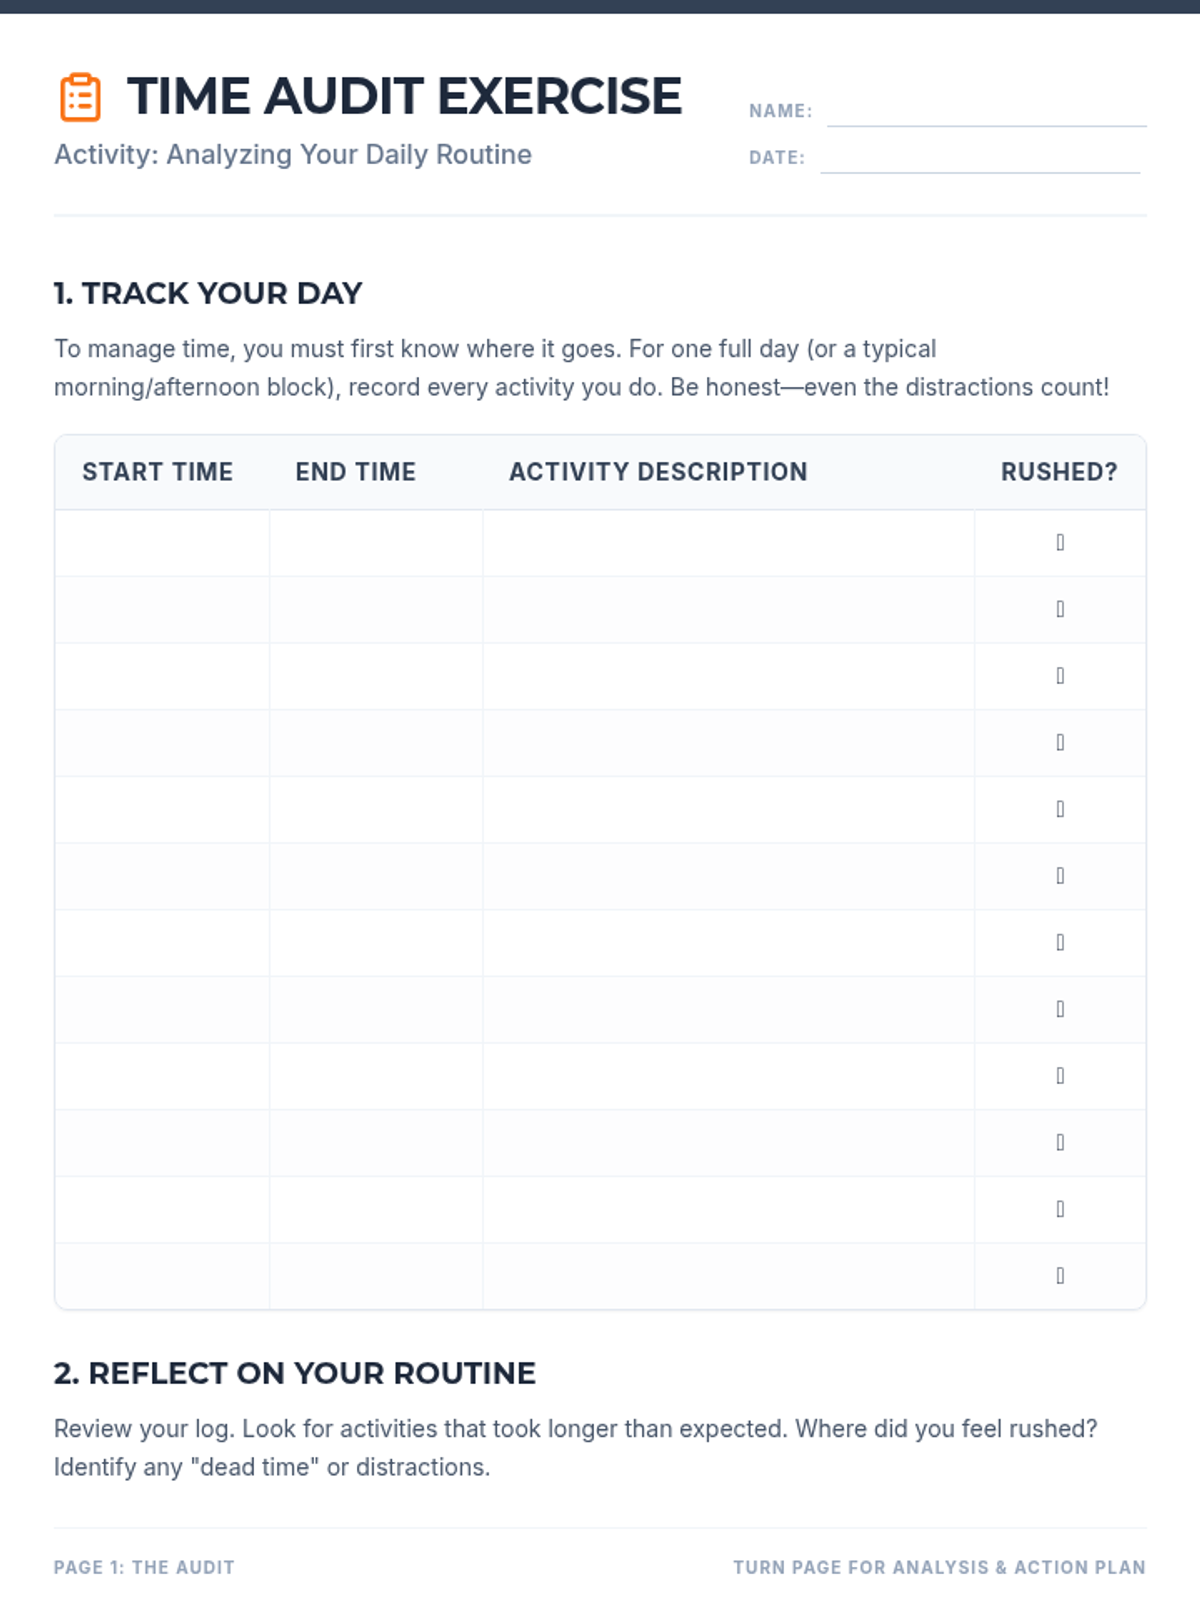Click the Date input line
This screenshot has width=1200, height=1600.
pyautogui.click(x=979, y=158)
